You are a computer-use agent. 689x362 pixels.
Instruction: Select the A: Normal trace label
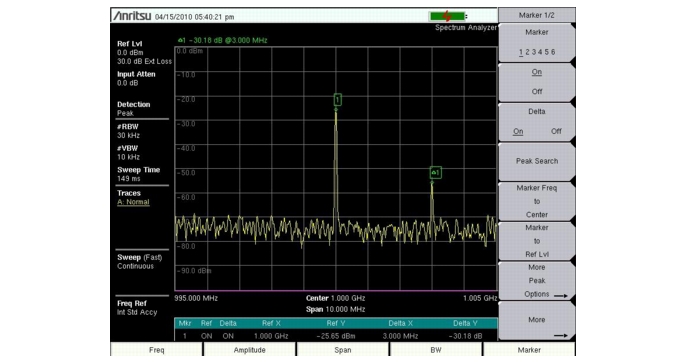pyautogui.click(x=133, y=202)
